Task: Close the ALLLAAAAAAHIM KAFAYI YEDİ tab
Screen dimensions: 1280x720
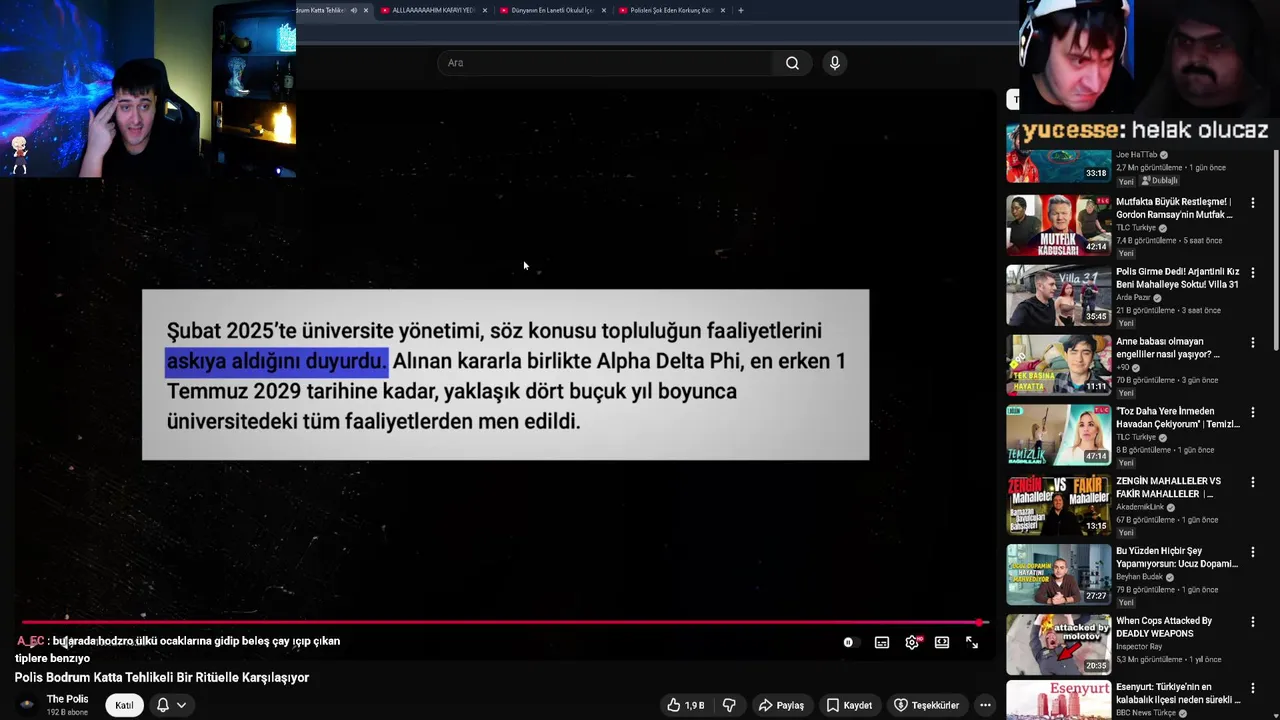Action: [485, 10]
